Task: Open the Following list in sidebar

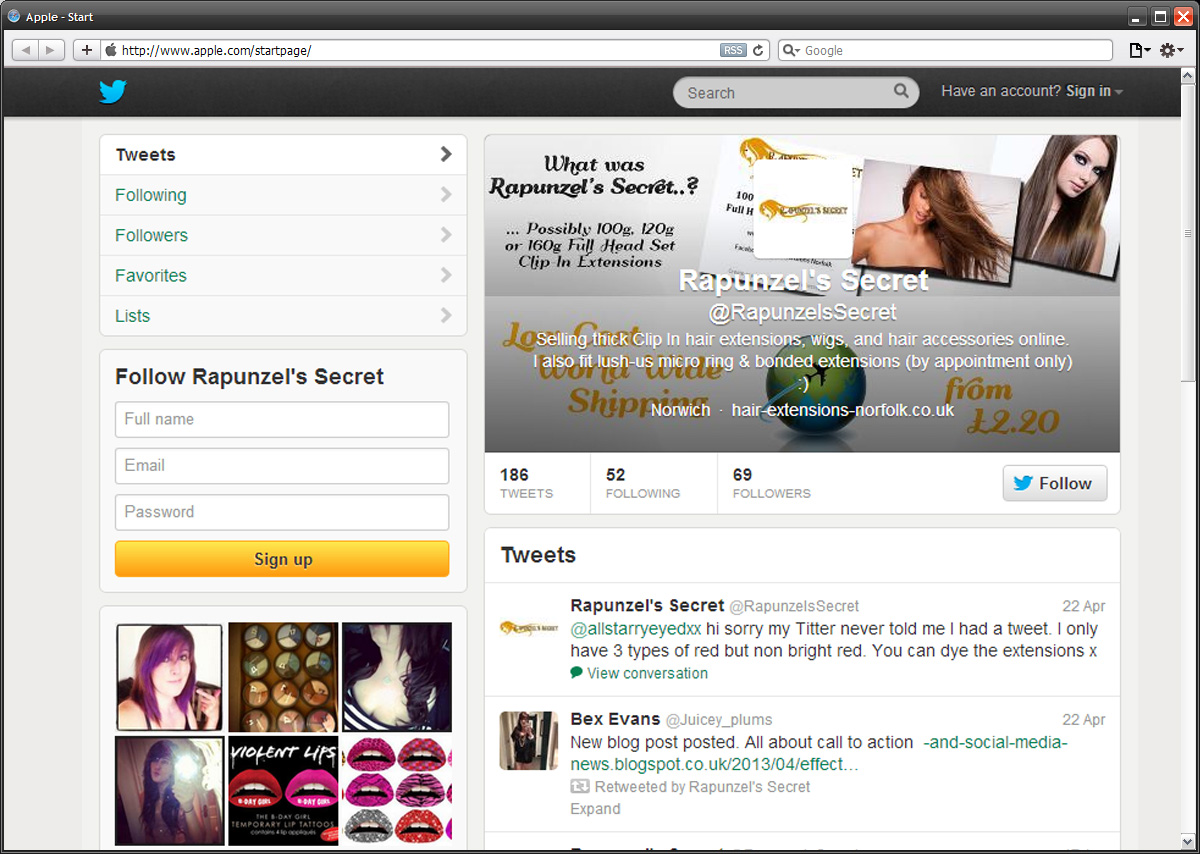Action: [x=283, y=195]
